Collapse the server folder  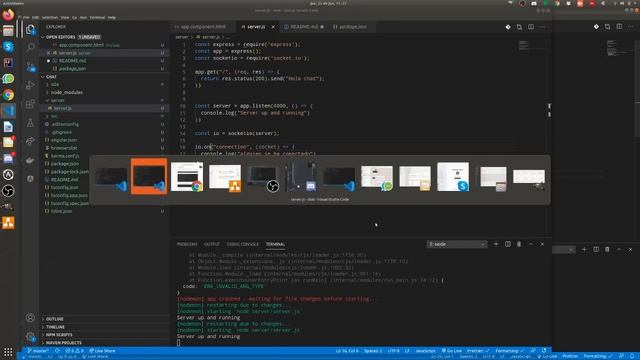[x=58, y=100]
